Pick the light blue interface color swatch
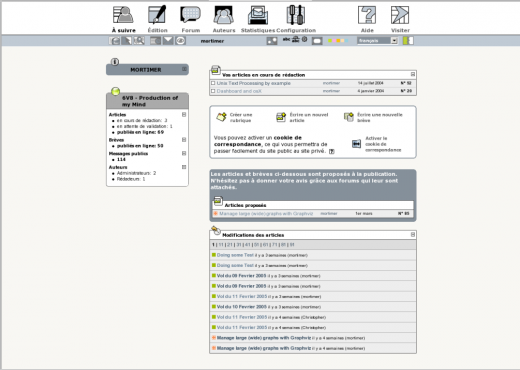520x370 pixels. [346, 41]
